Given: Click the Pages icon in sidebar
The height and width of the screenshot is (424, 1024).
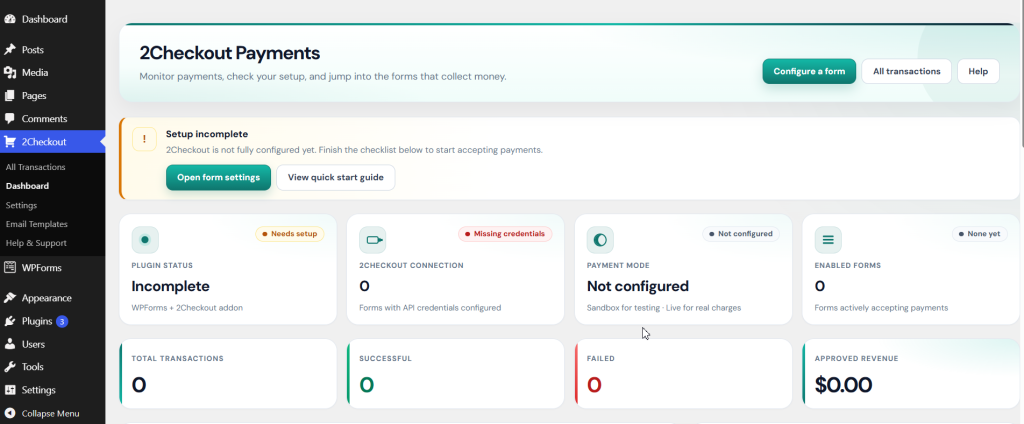Looking at the screenshot, I should [10, 95].
